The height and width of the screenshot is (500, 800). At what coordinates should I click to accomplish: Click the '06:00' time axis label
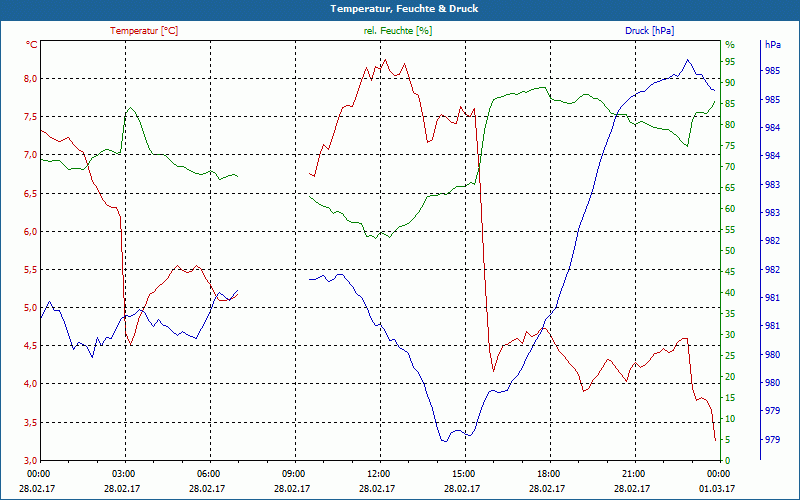coord(210,473)
